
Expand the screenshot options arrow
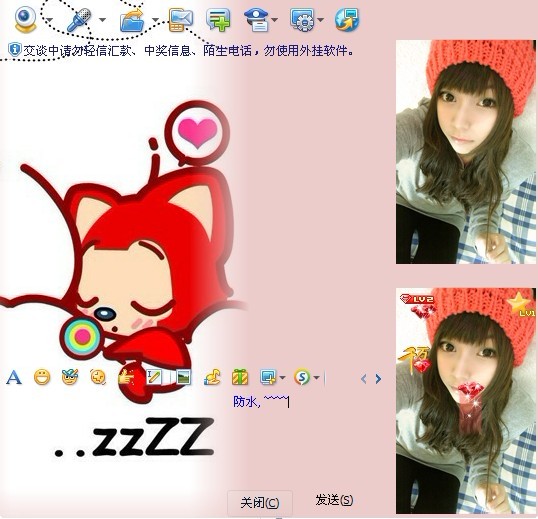pyautogui.click(x=282, y=378)
